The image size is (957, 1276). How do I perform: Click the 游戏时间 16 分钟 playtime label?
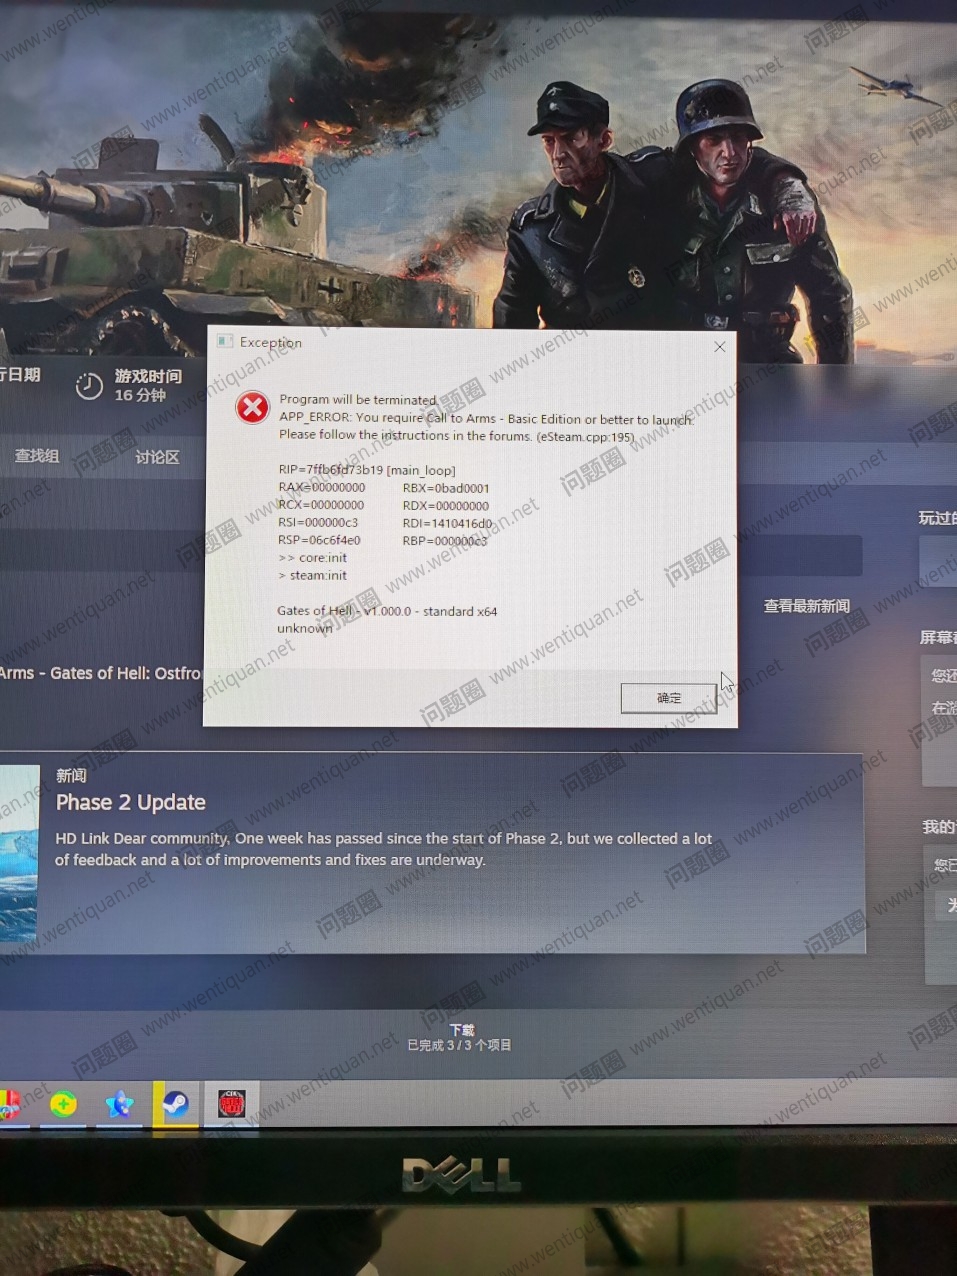[x=148, y=385]
